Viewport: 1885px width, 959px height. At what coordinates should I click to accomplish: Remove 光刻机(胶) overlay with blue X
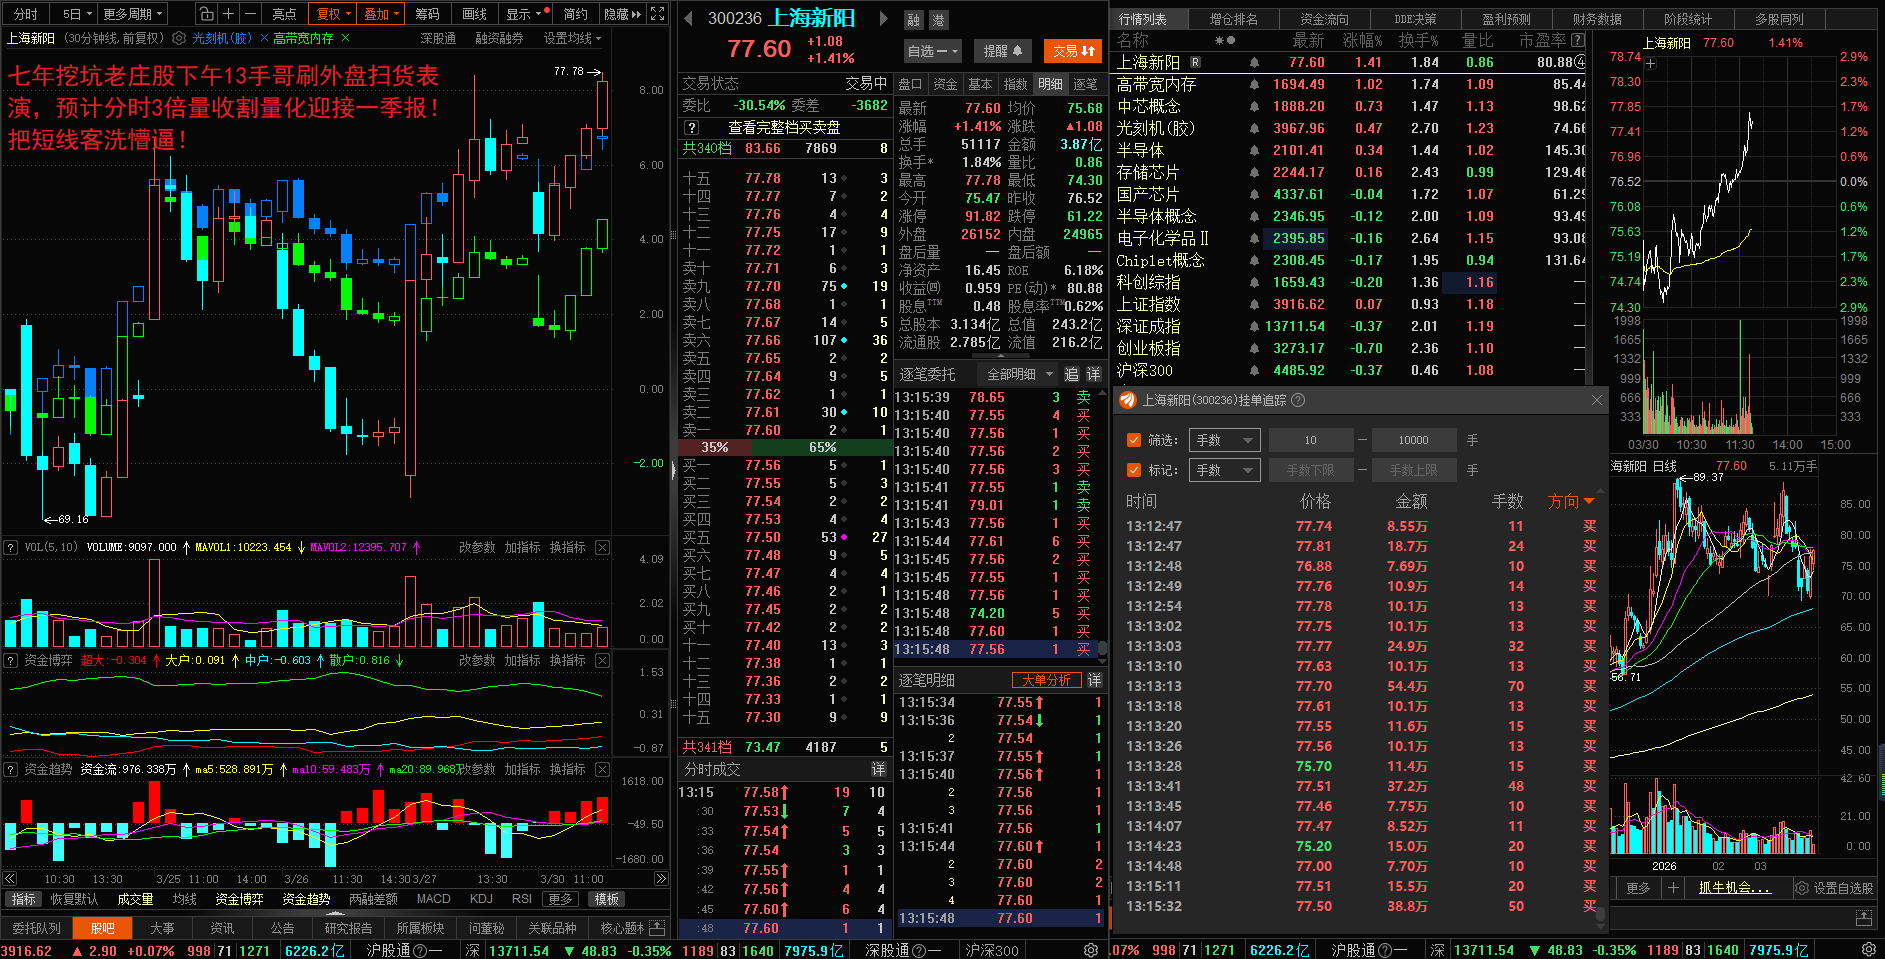pyautogui.click(x=264, y=38)
